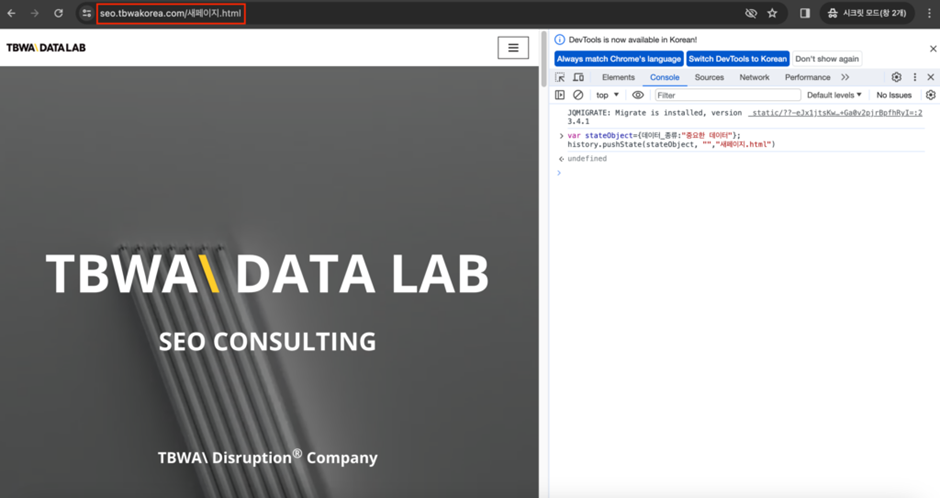The height and width of the screenshot is (498, 940).
Task: Open the site information icon in the address bar
Action: pyautogui.click(x=87, y=13)
